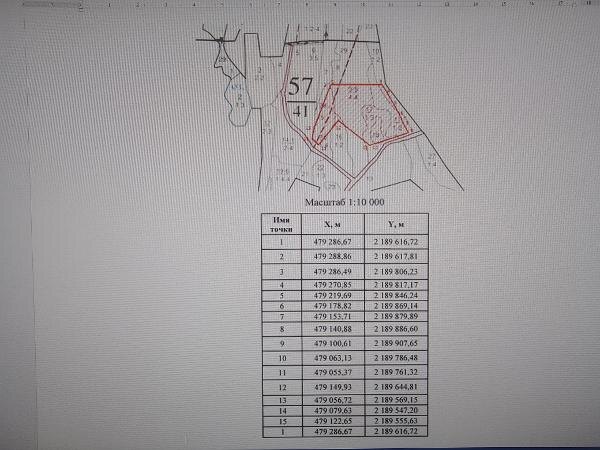Image resolution: width=600 pixels, height=450 pixels.
Task: Select cell 479 219,69
Action: [333, 296]
